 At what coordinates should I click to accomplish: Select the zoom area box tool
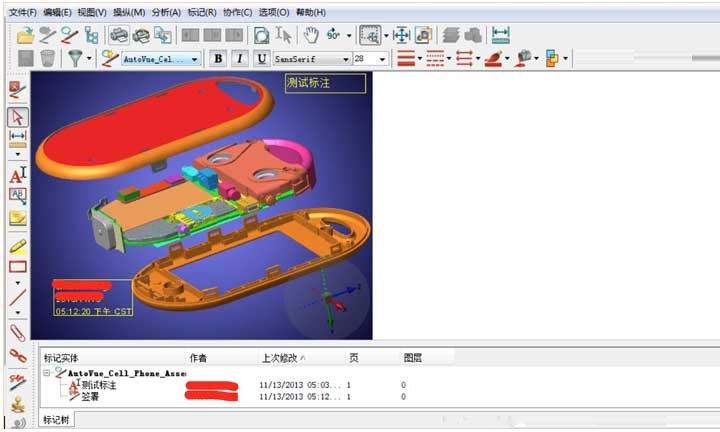370,35
